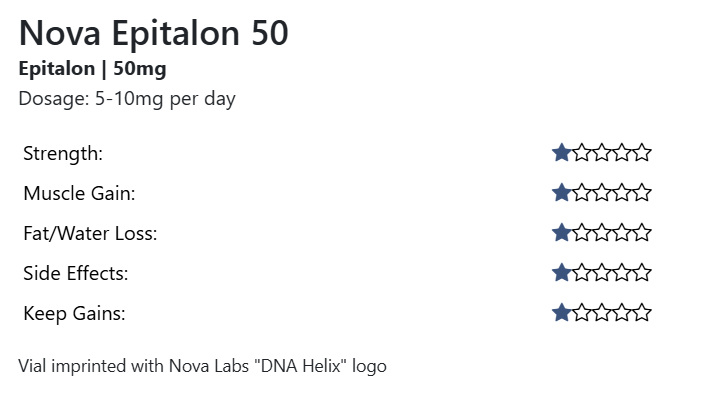Click the third star in Muscle Gain row

click(602, 193)
